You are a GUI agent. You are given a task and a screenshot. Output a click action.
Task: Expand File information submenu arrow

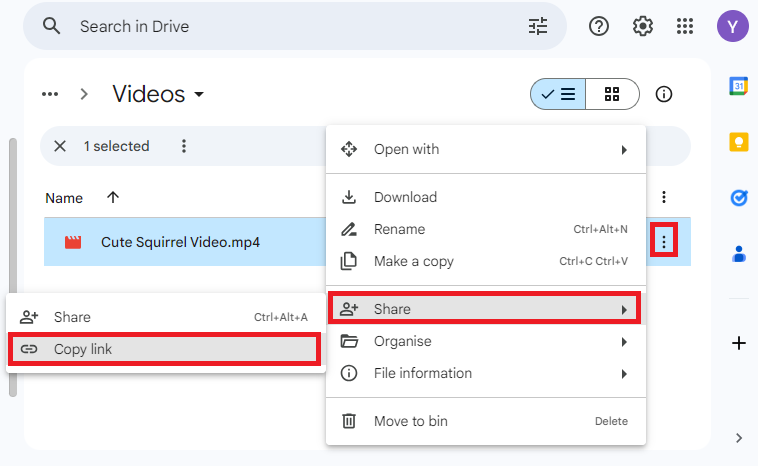(624, 374)
